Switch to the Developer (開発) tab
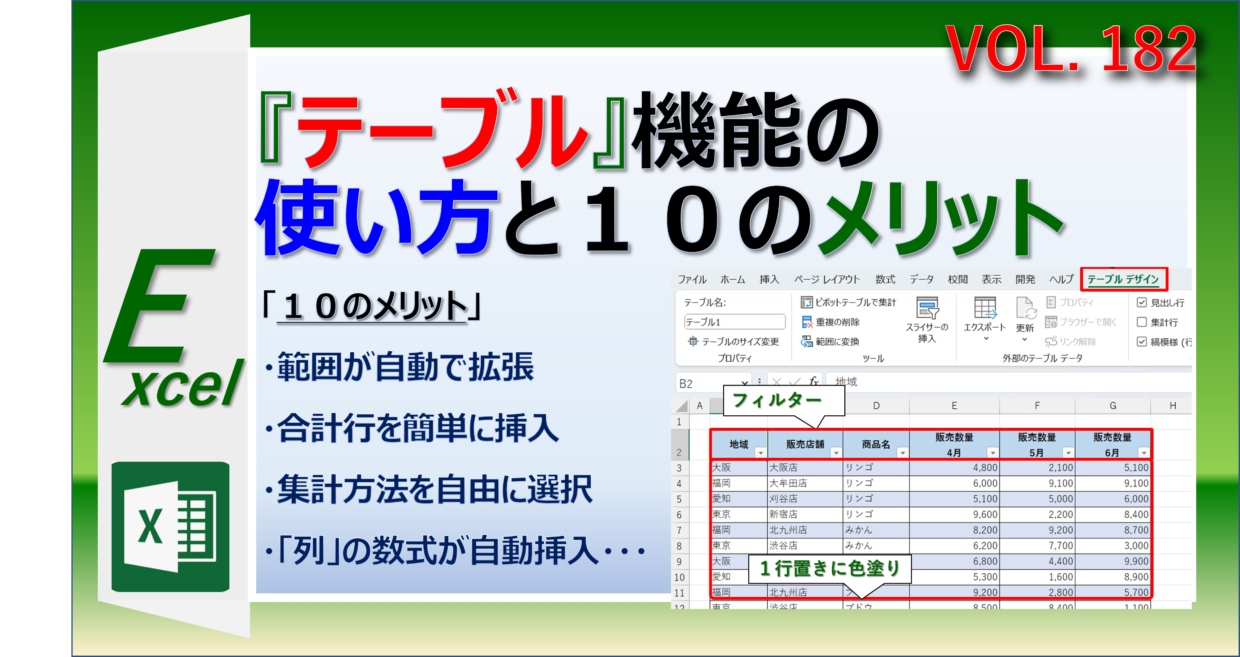 click(x=1025, y=279)
